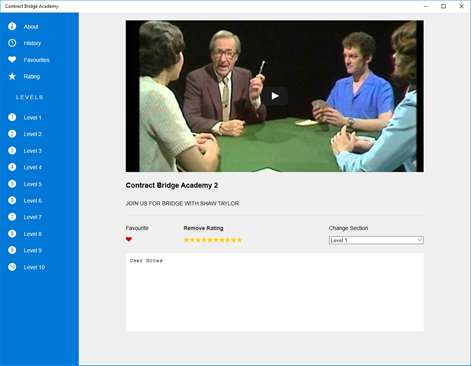This screenshot has height=366, width=471.
Task: Click inside the User Notes text area
Action: pos(275,292)
